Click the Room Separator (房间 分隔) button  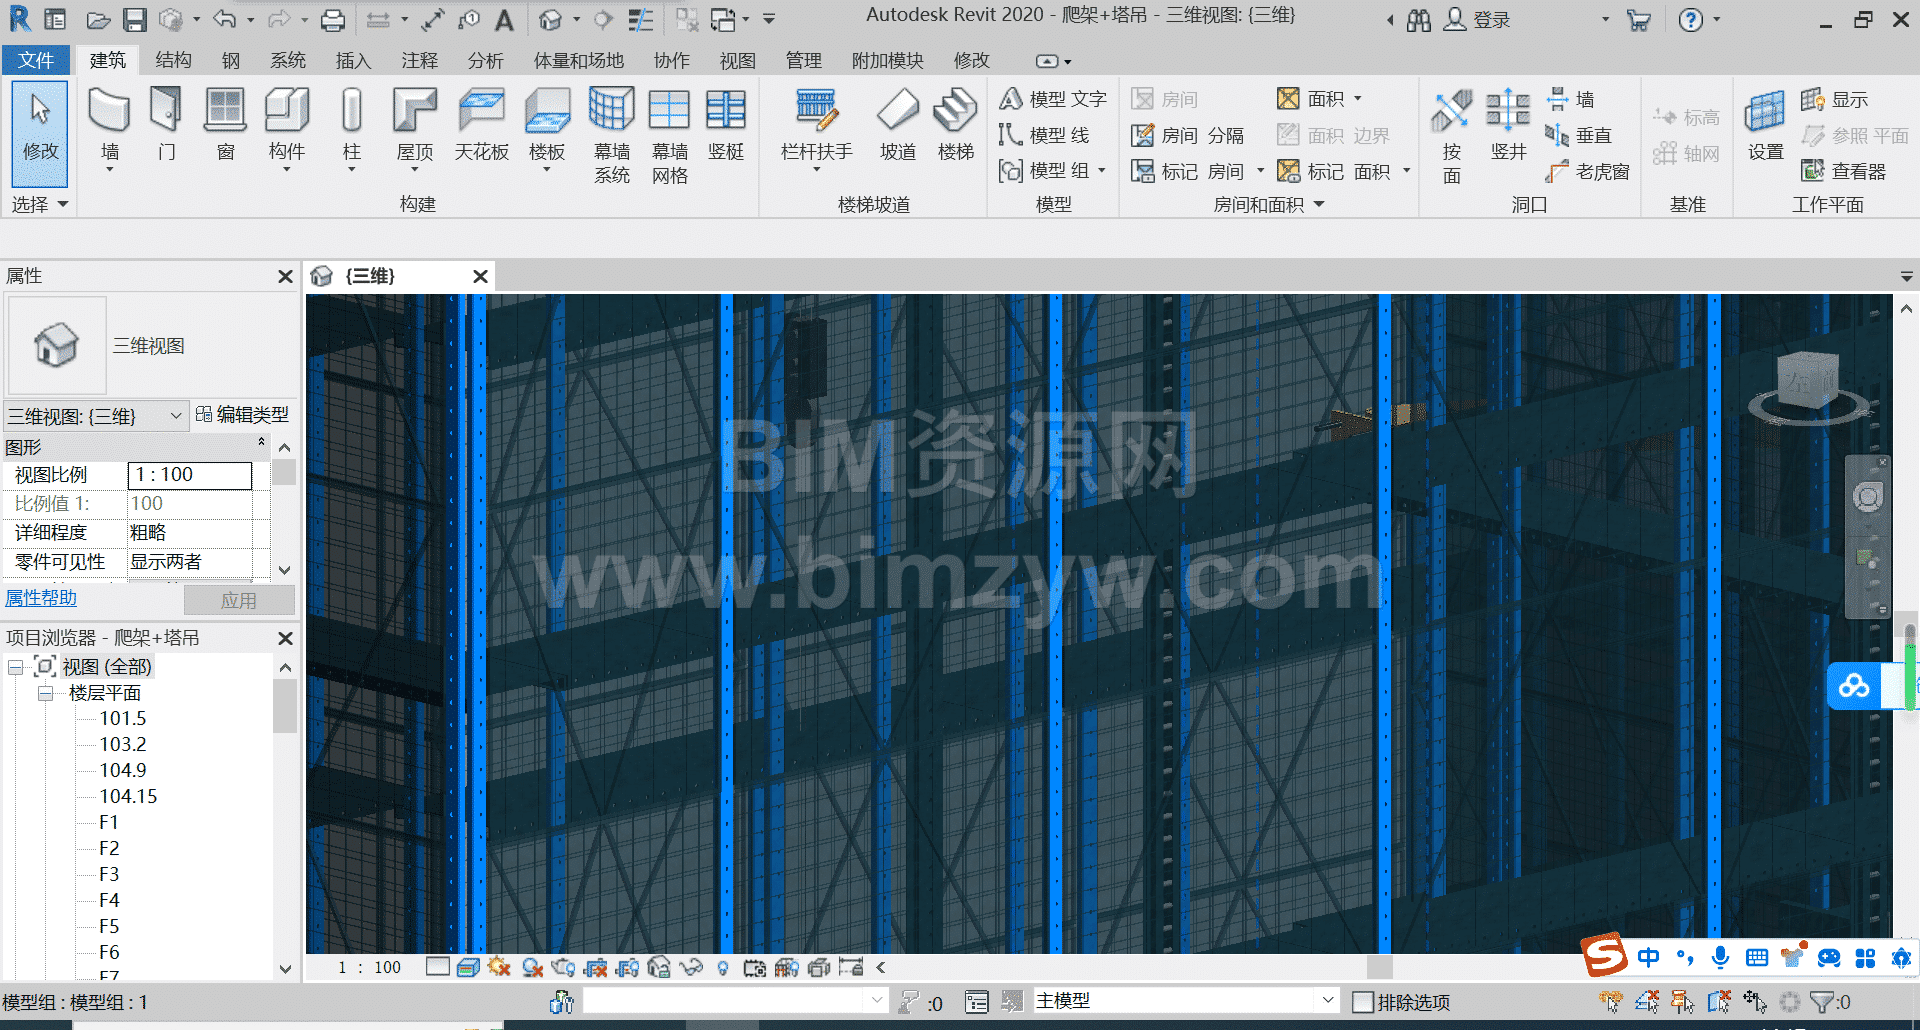(x=1188, y=135)
